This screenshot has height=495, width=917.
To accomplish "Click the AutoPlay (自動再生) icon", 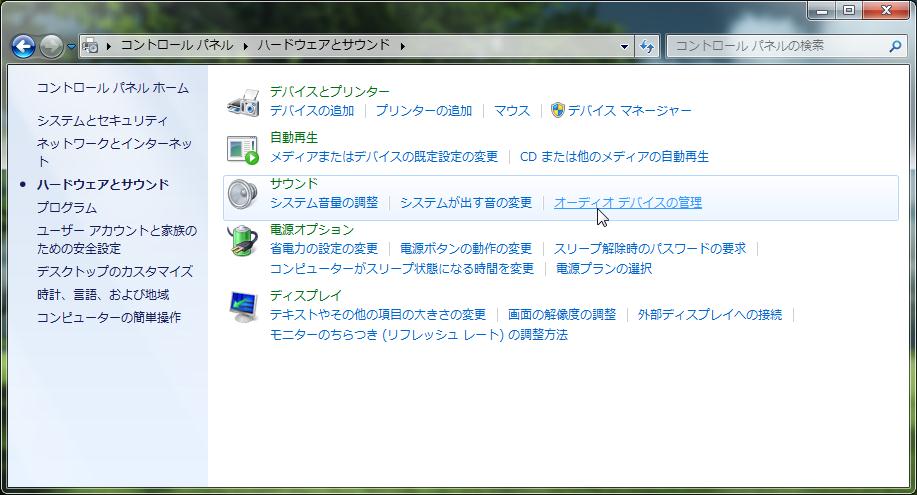I will coord(243,149).
